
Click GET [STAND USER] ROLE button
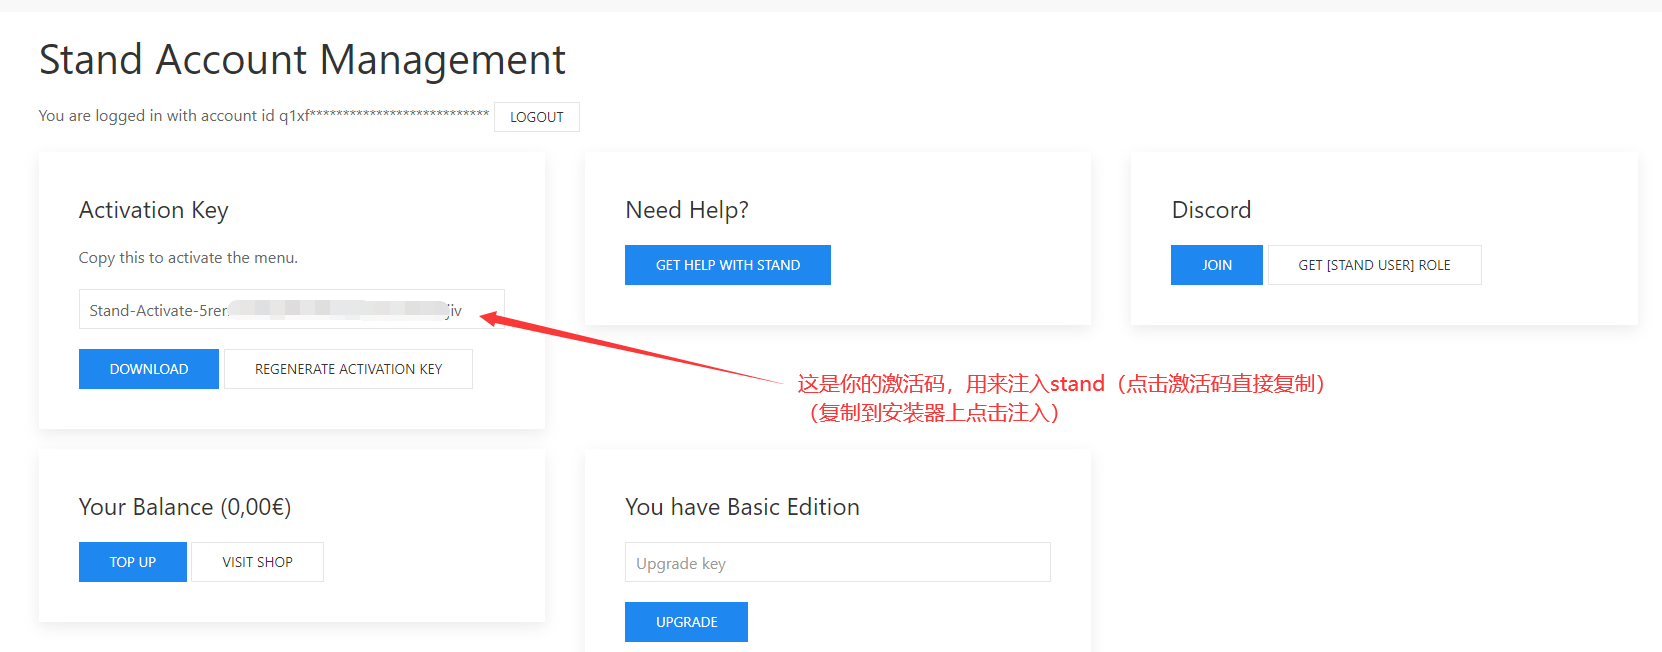pyautogui.click(x=1374, y=265)
